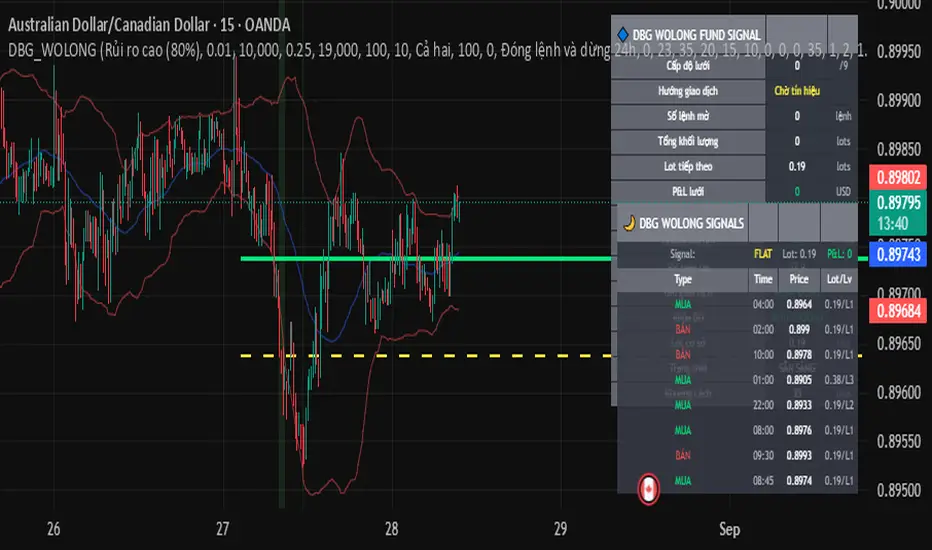The height and width of the screenshot is (550, 932).
Task: Click the blue diamond icon beside DBG WOLONG FUND SIGNAL
Action: 622,34
